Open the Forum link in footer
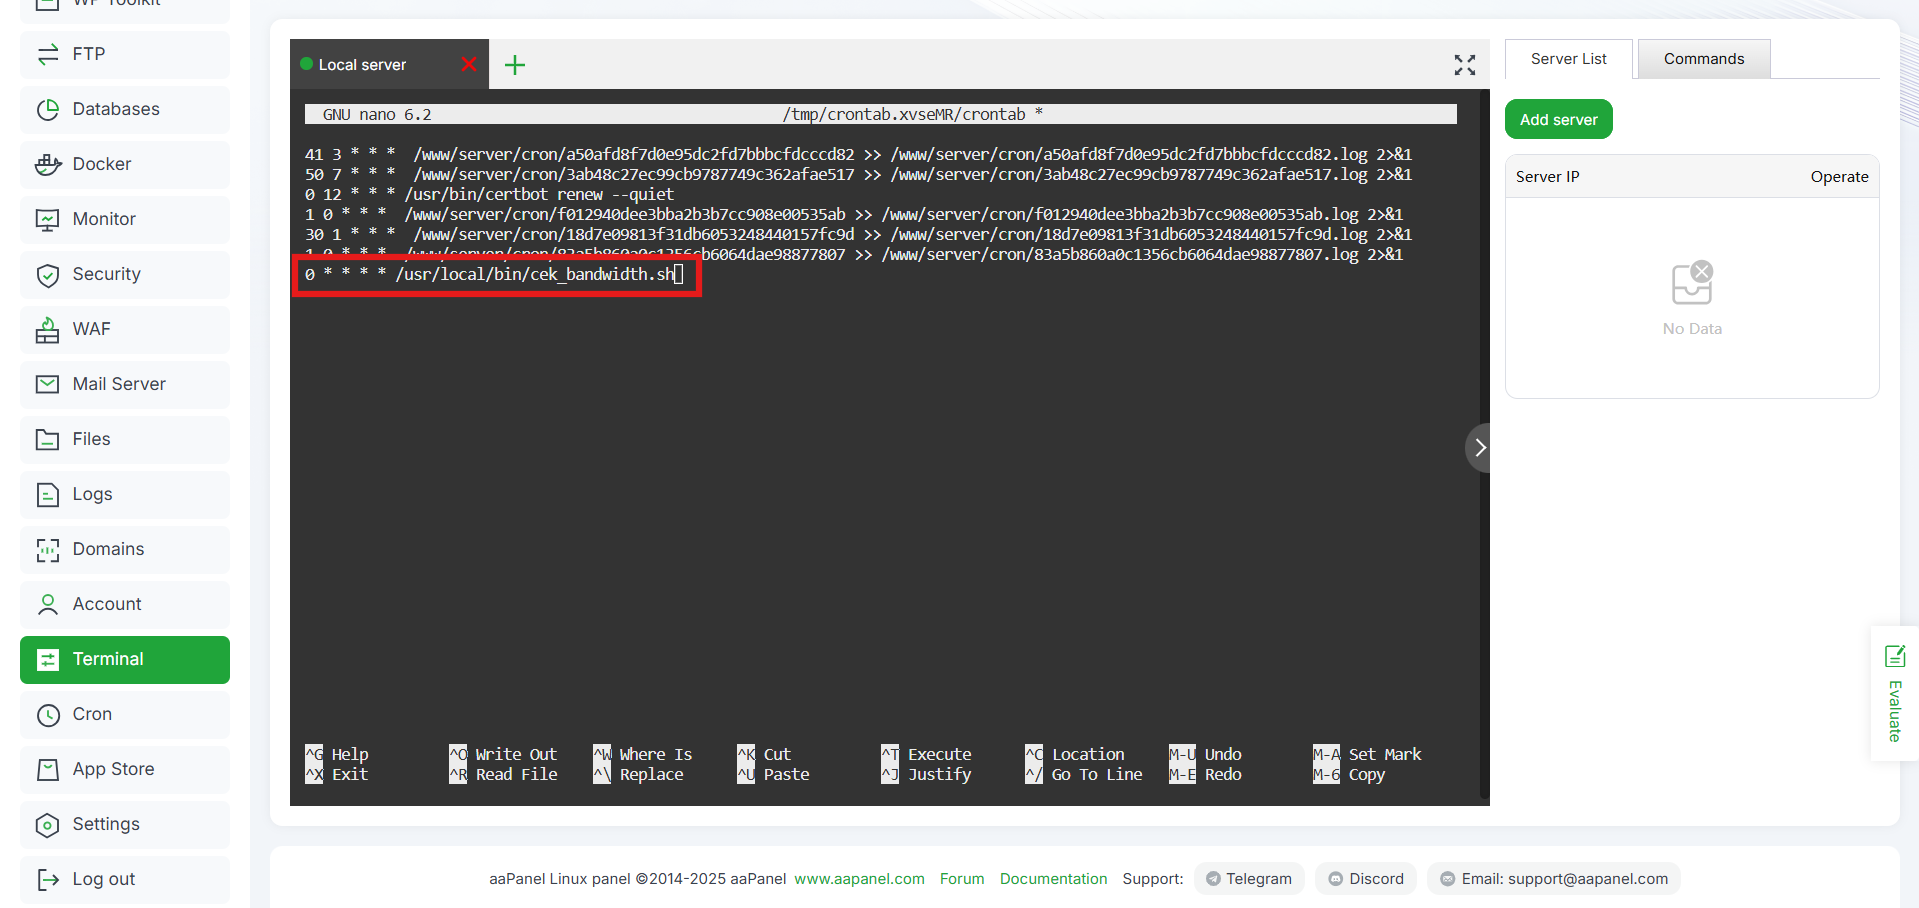 [962, 879]
